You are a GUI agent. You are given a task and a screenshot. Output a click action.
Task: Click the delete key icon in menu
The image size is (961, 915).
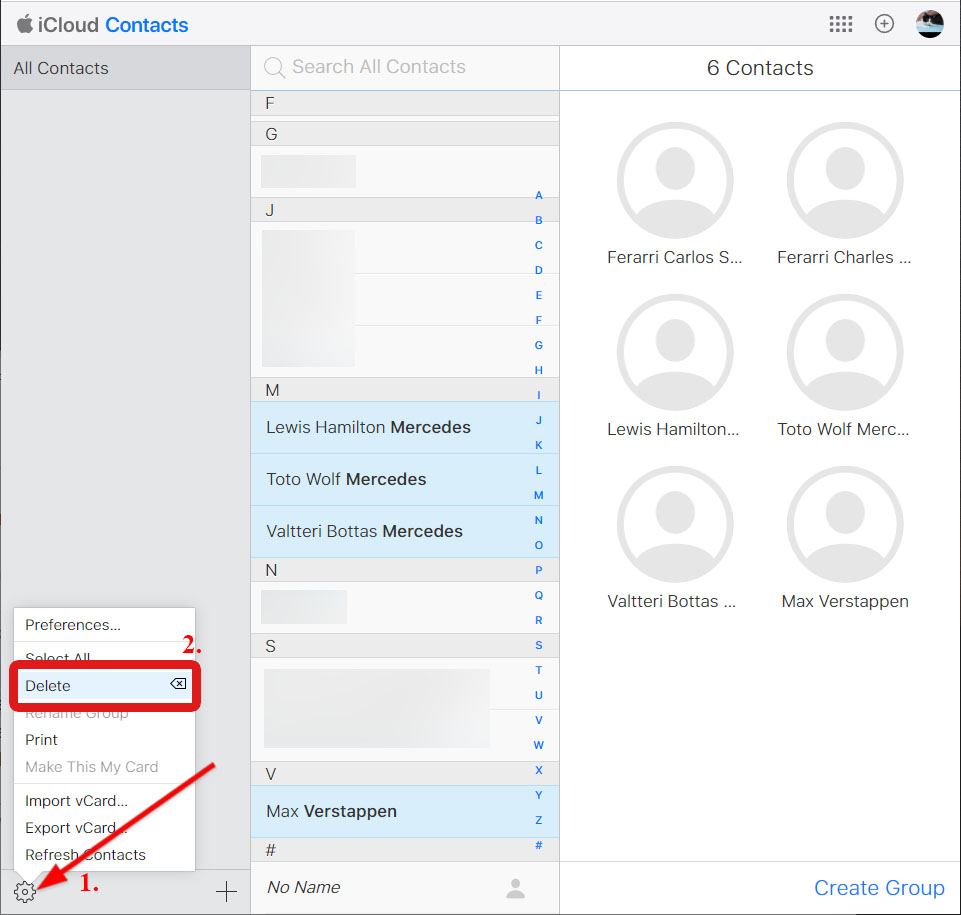[x=178, y=683]
